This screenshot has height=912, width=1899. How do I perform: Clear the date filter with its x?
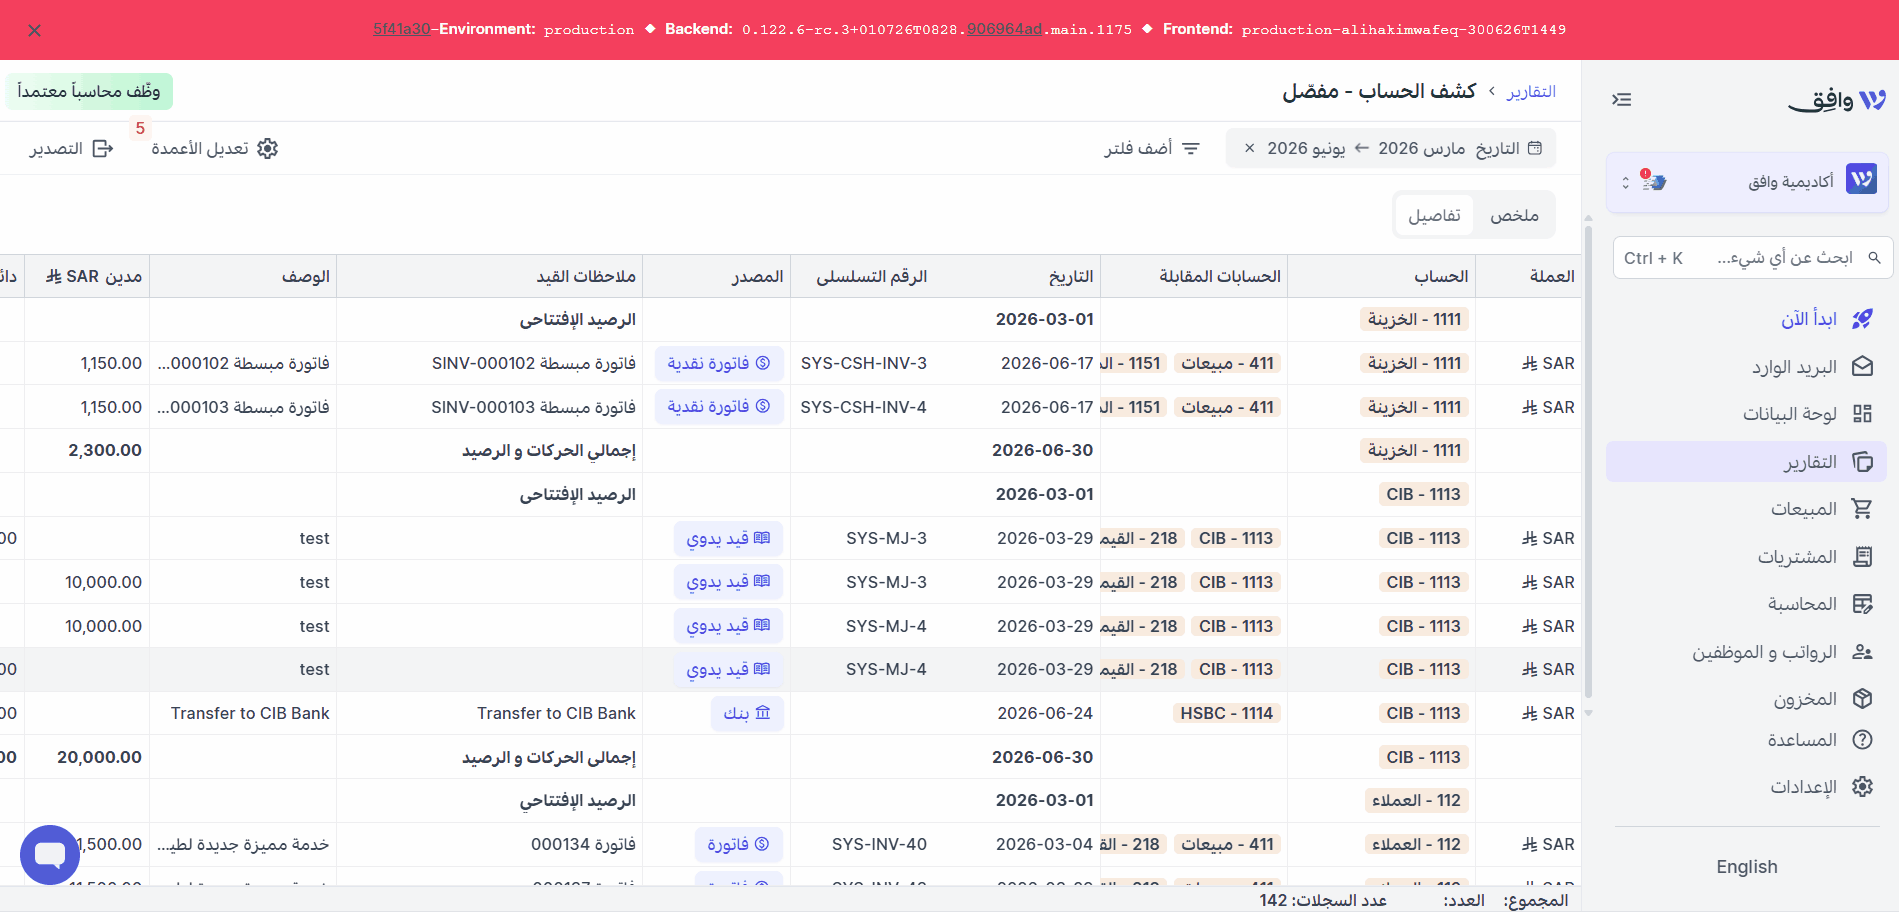tap(1249, 148)
